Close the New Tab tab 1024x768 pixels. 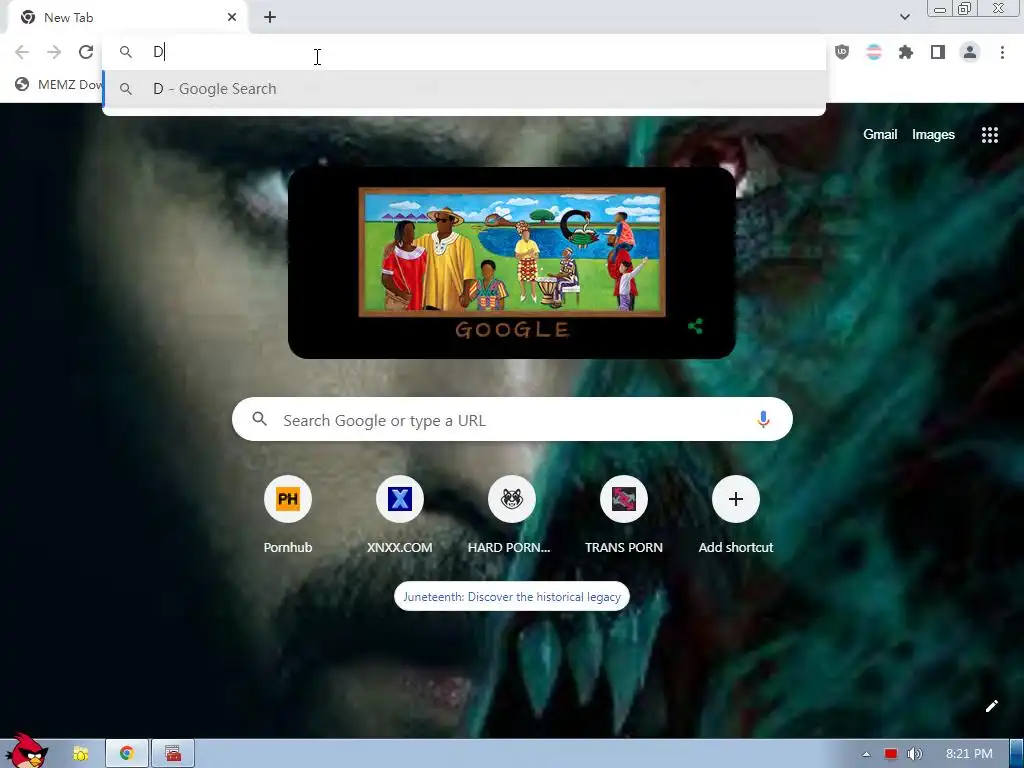(x=232, y=17)
